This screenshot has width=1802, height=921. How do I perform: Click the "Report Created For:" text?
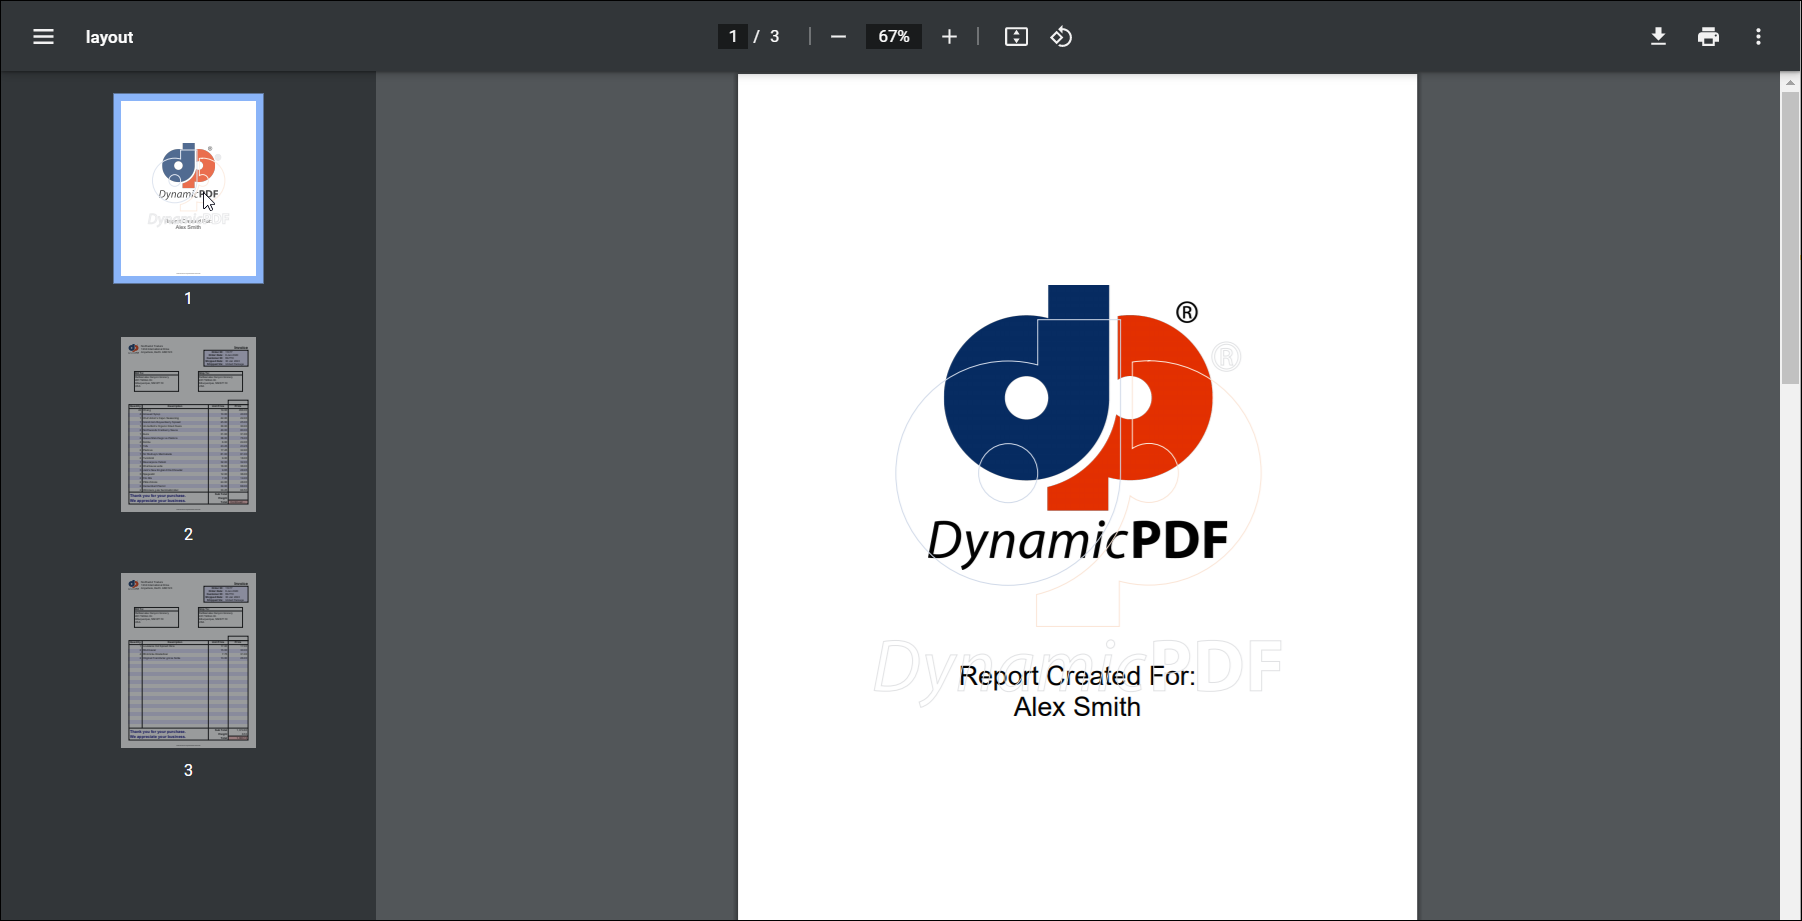point(1077,676)
